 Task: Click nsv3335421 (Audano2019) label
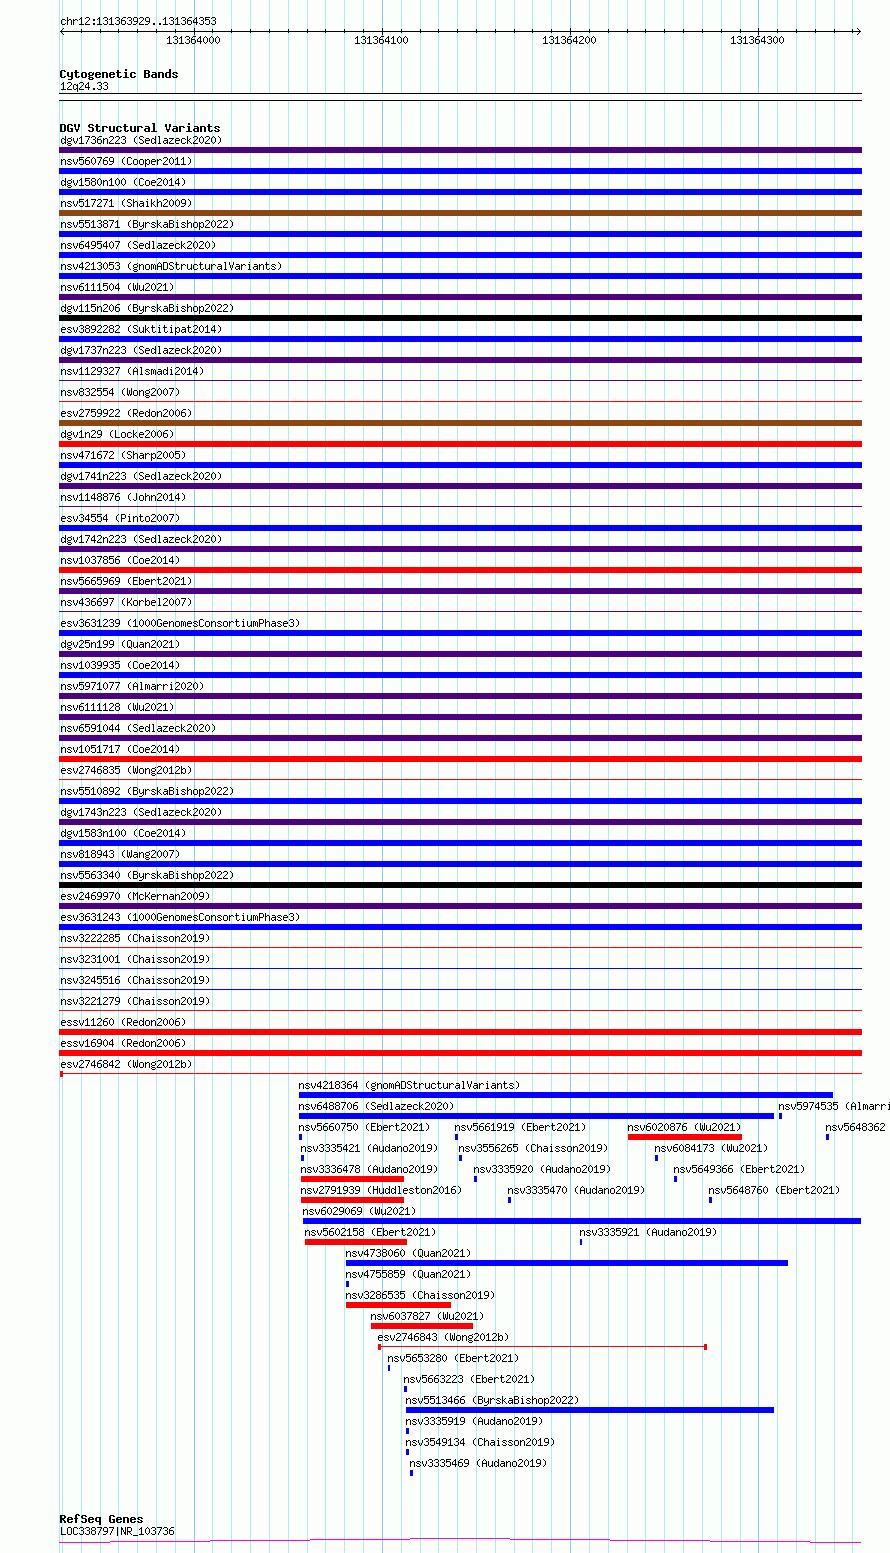(x=369, y=1148)
